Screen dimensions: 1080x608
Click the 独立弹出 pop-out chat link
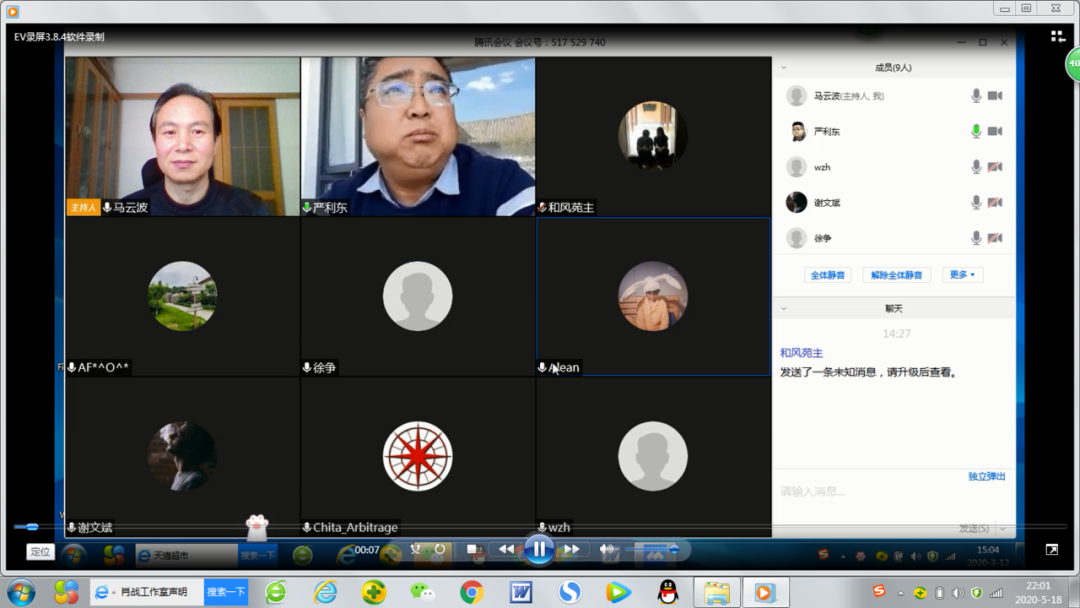(986, 477)
